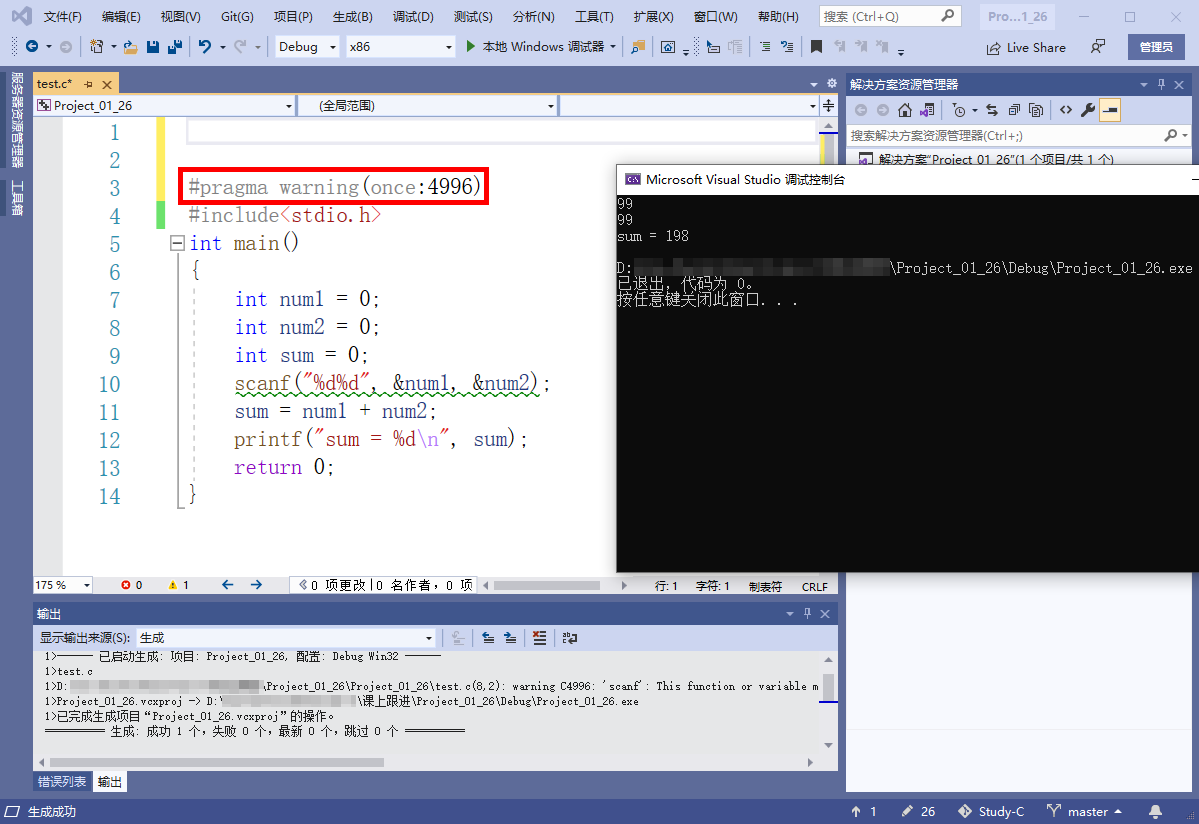Click the Home icon in Solution Explorer
The height and width of the screenshot is (824, 1199).
(905, 110)
